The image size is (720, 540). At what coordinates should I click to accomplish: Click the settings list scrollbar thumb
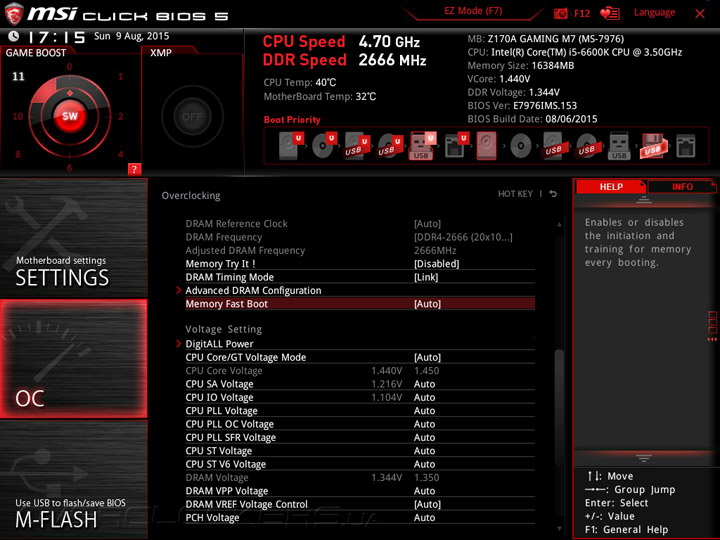coord(559,409)
